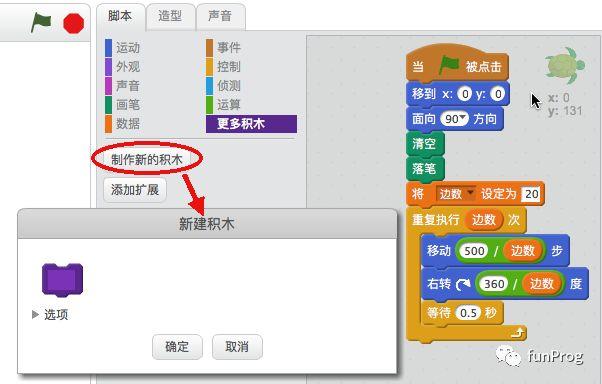Click the 重复执行 loop block
Screen dimensions: 602x384
(x=435, y=220)
